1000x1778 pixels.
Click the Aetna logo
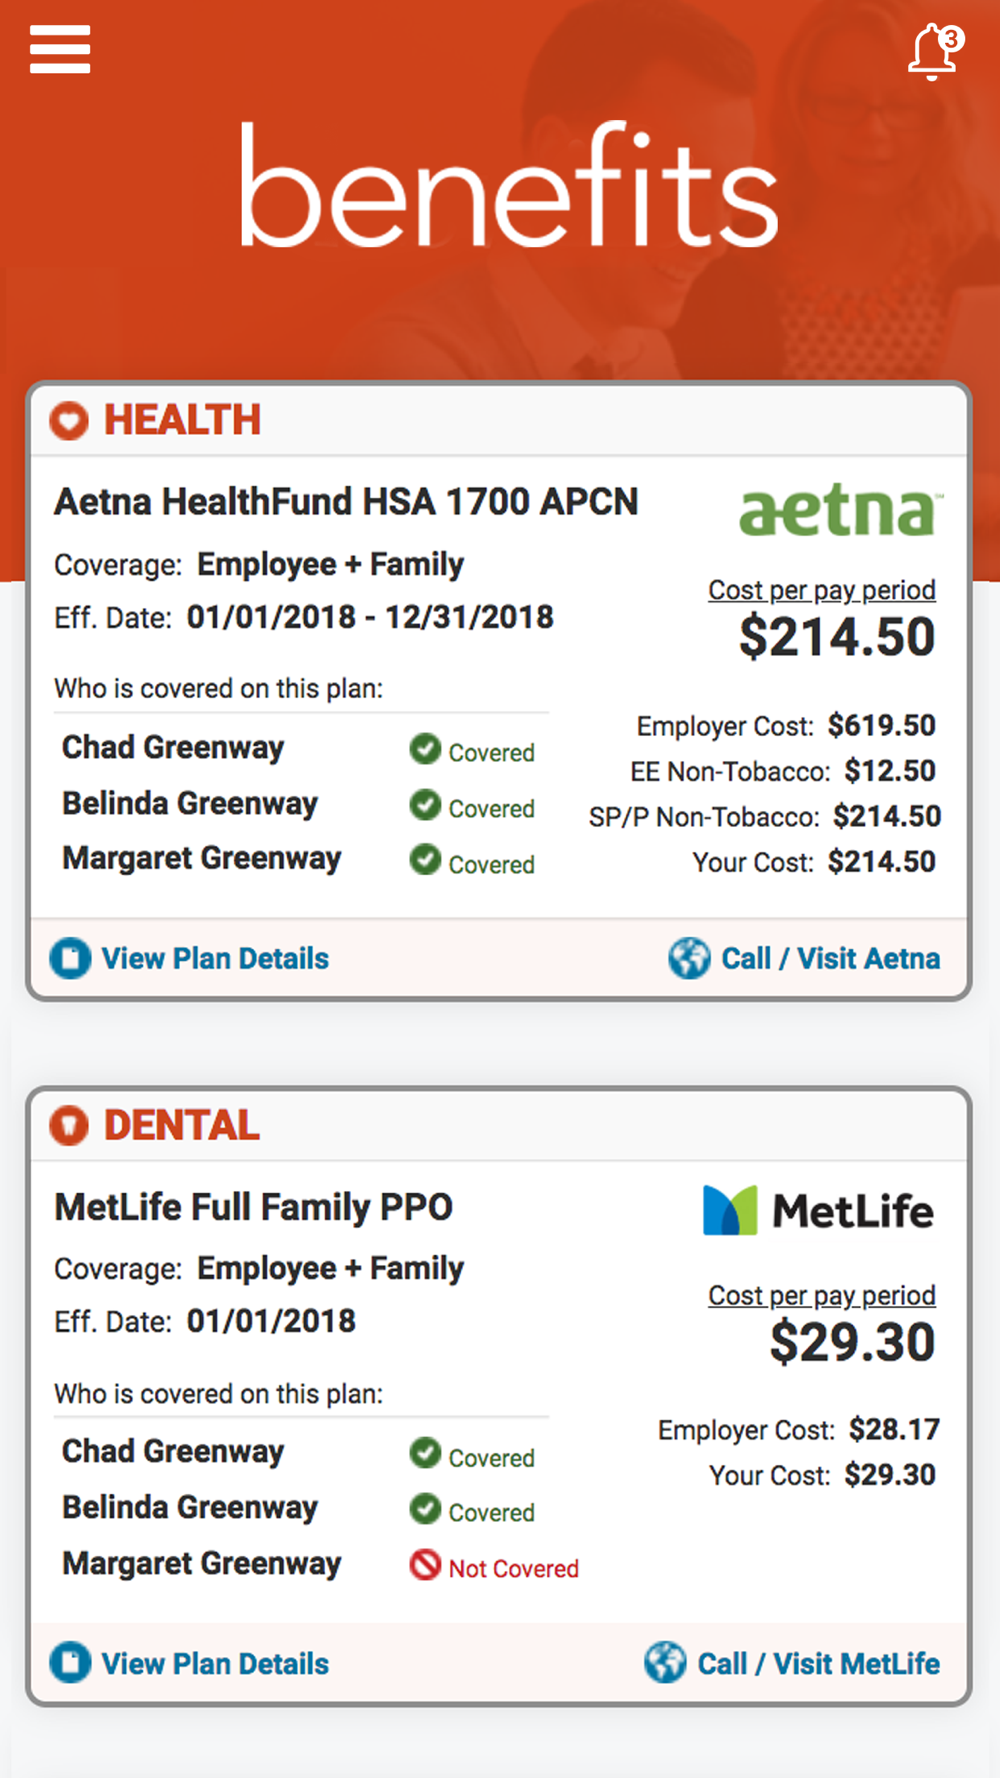840,510
